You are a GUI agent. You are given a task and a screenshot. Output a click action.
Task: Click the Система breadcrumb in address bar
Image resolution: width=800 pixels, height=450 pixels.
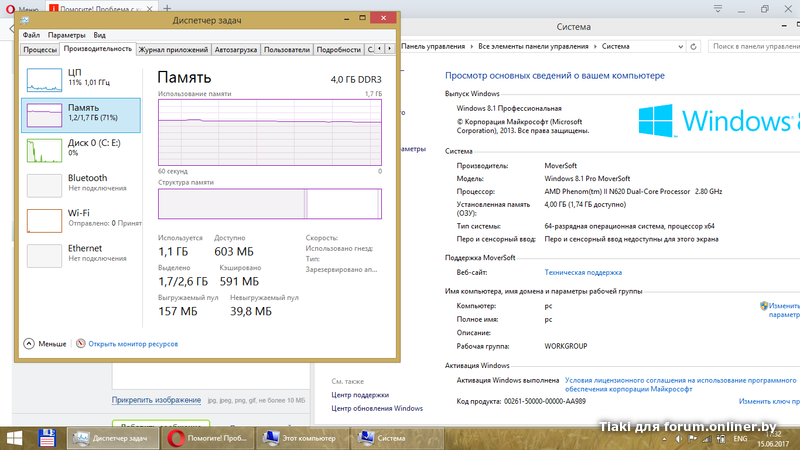615,46
